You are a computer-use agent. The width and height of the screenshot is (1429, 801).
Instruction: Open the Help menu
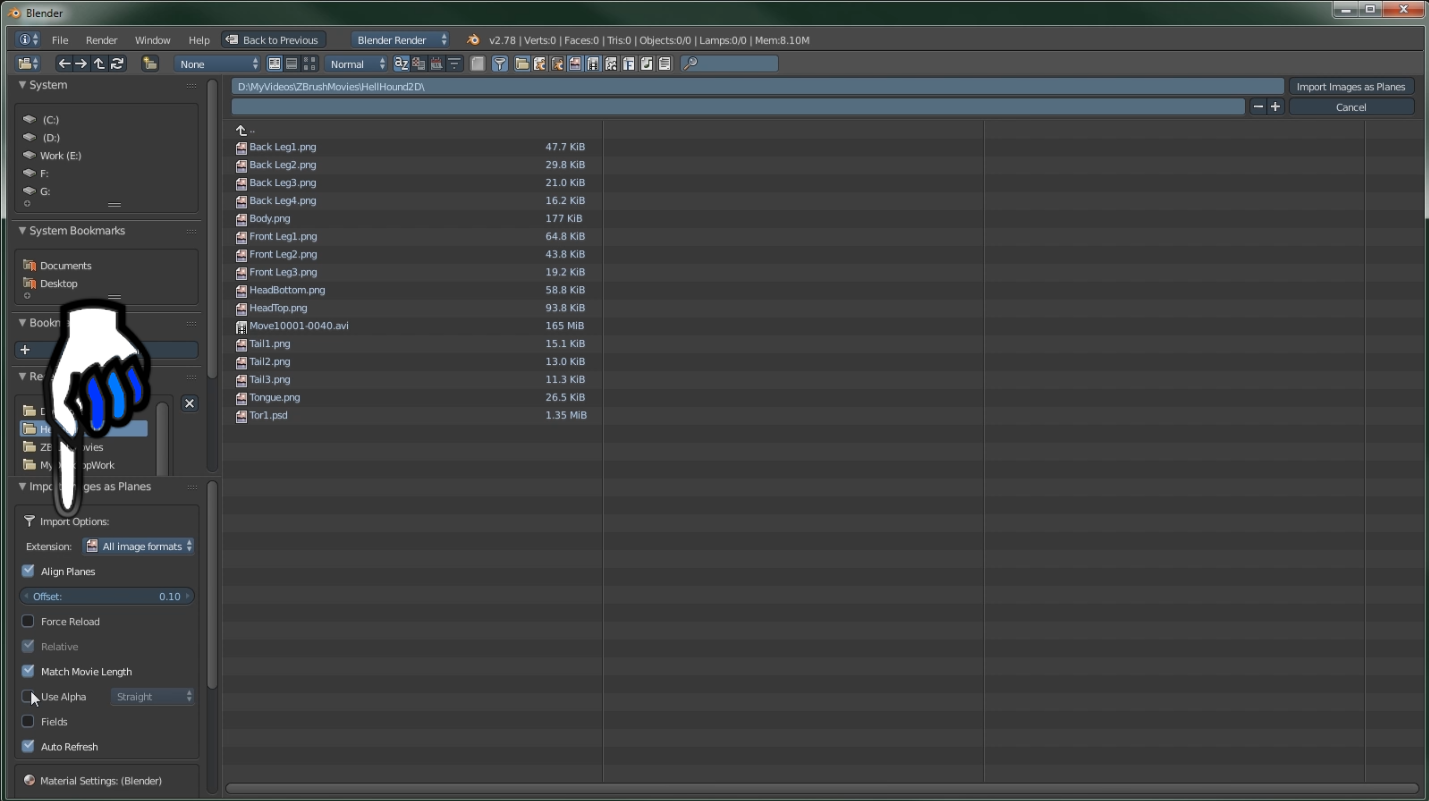[199, 40]
